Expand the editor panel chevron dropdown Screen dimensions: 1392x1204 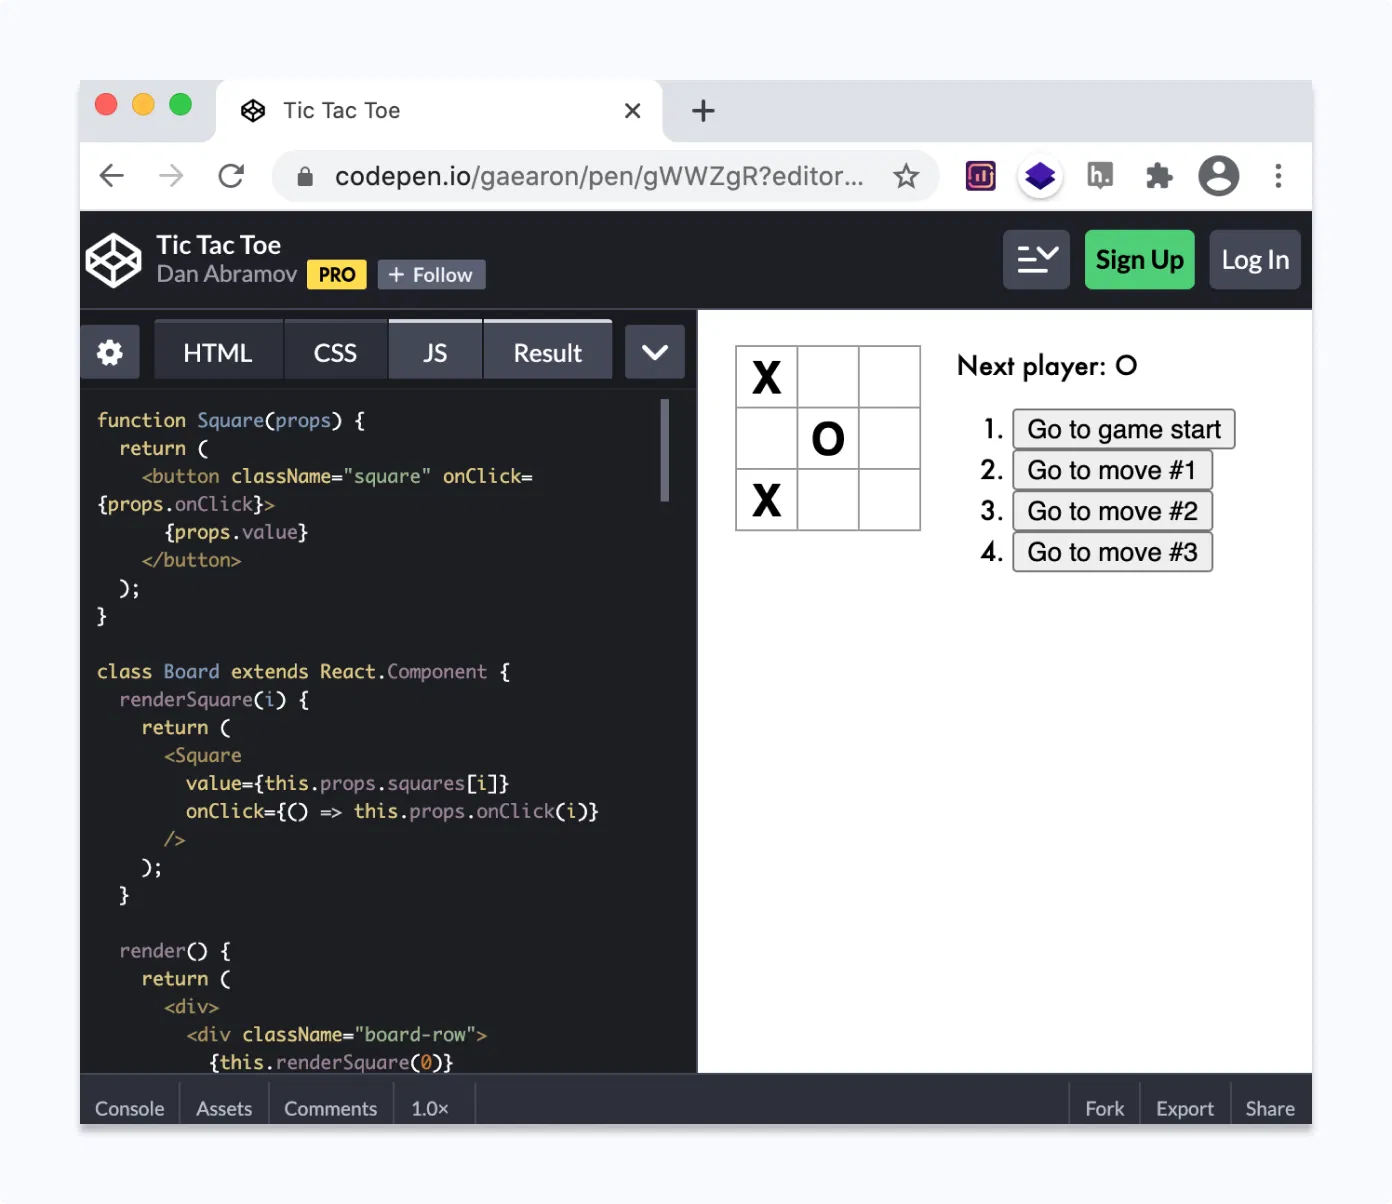(654, 351)
